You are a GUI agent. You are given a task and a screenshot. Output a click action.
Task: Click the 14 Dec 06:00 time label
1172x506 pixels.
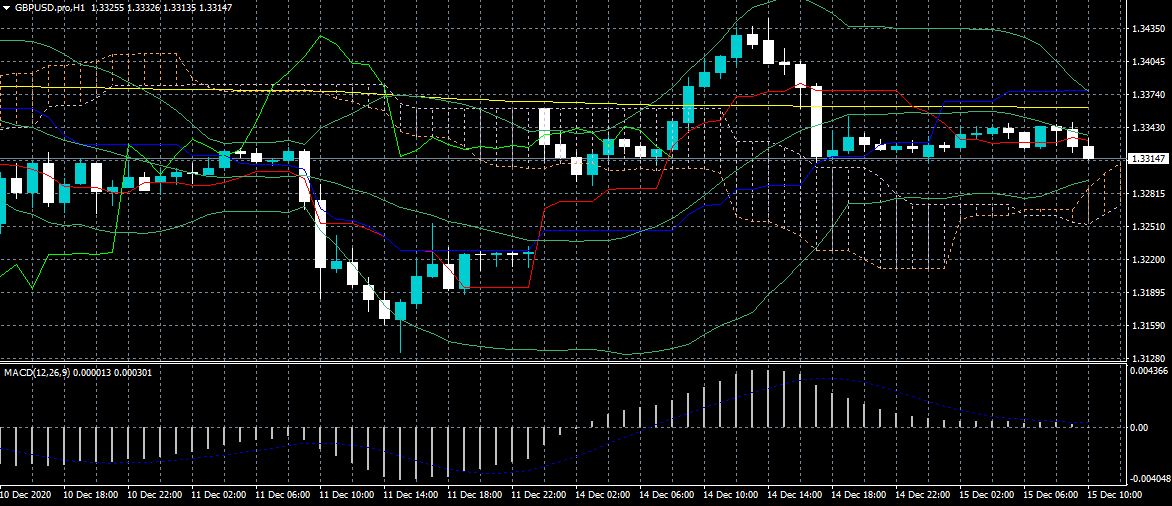(667, 495)
